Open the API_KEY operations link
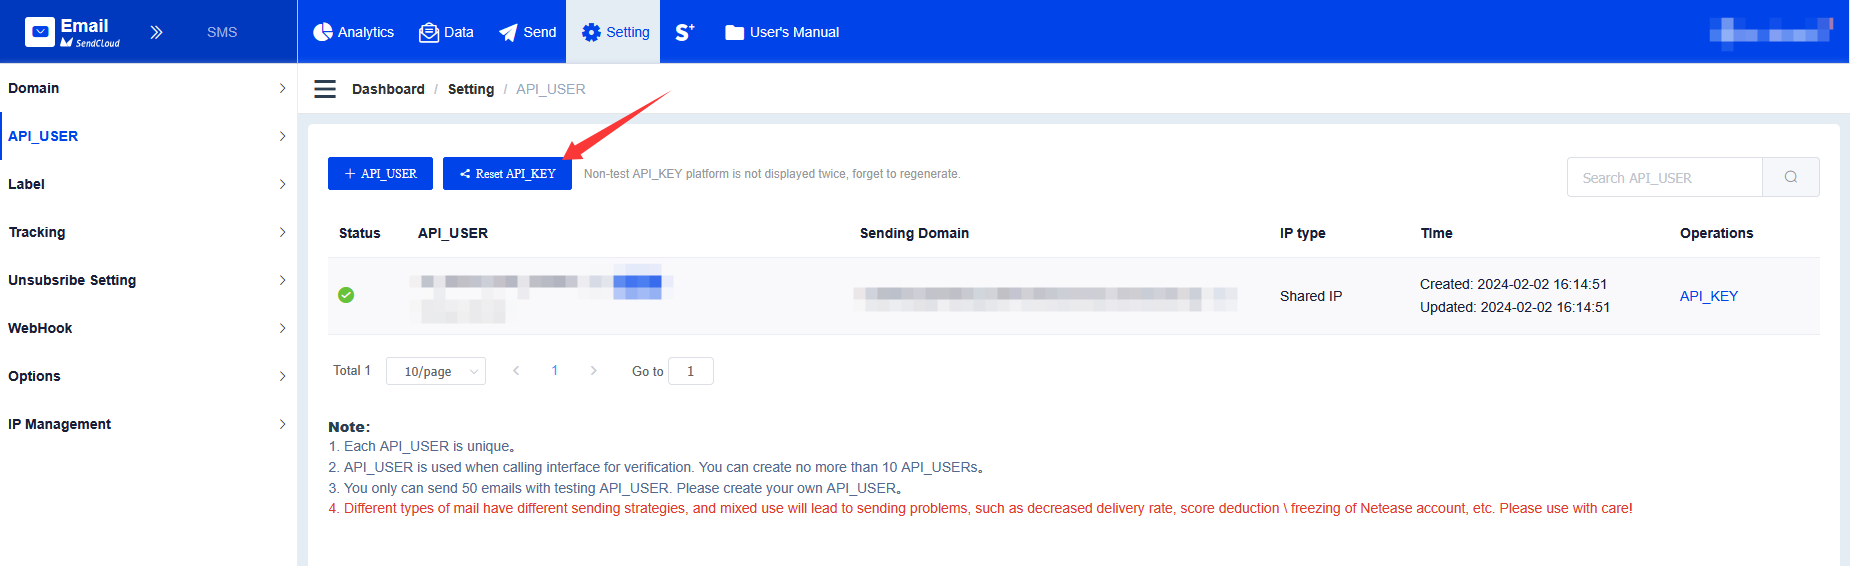The height and width of the screenshot is (566, 1850). (1708, 296)
